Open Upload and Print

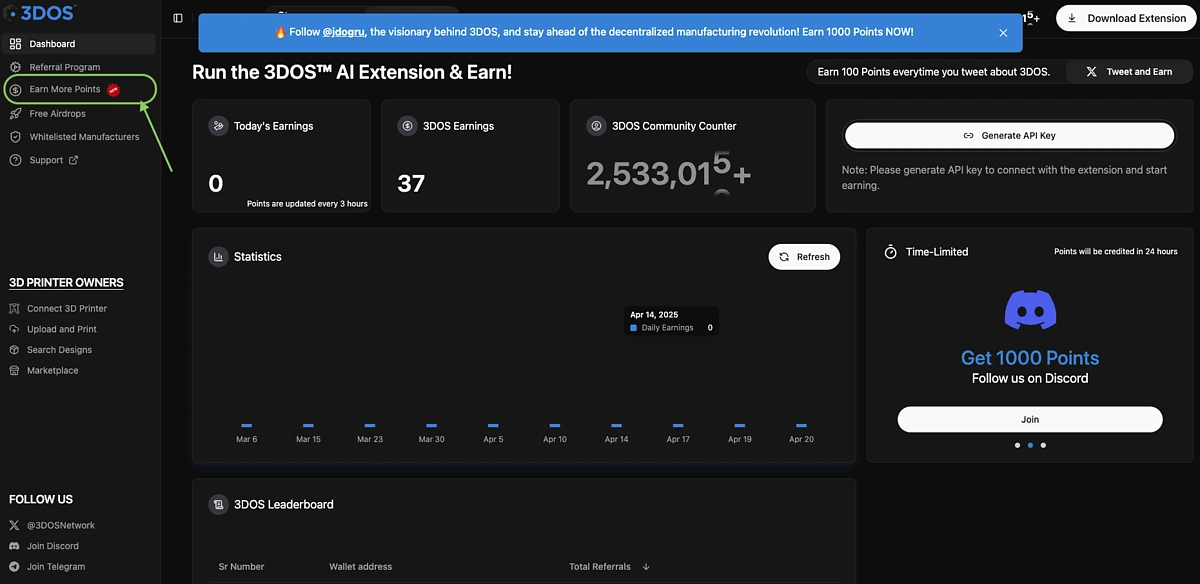coord(62,329)
